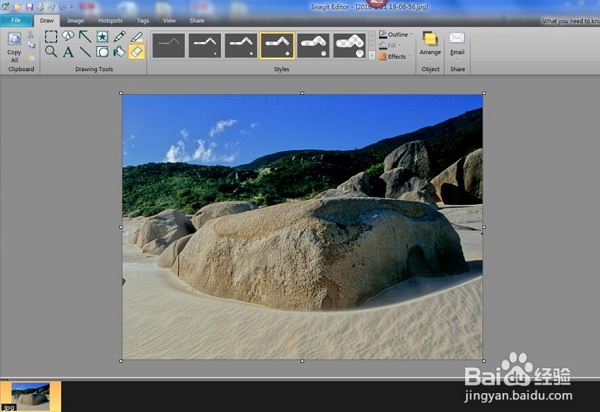This screenshot has width=600, height=412.
Task: Select the Selection rectangle tool
Action: 51,37
